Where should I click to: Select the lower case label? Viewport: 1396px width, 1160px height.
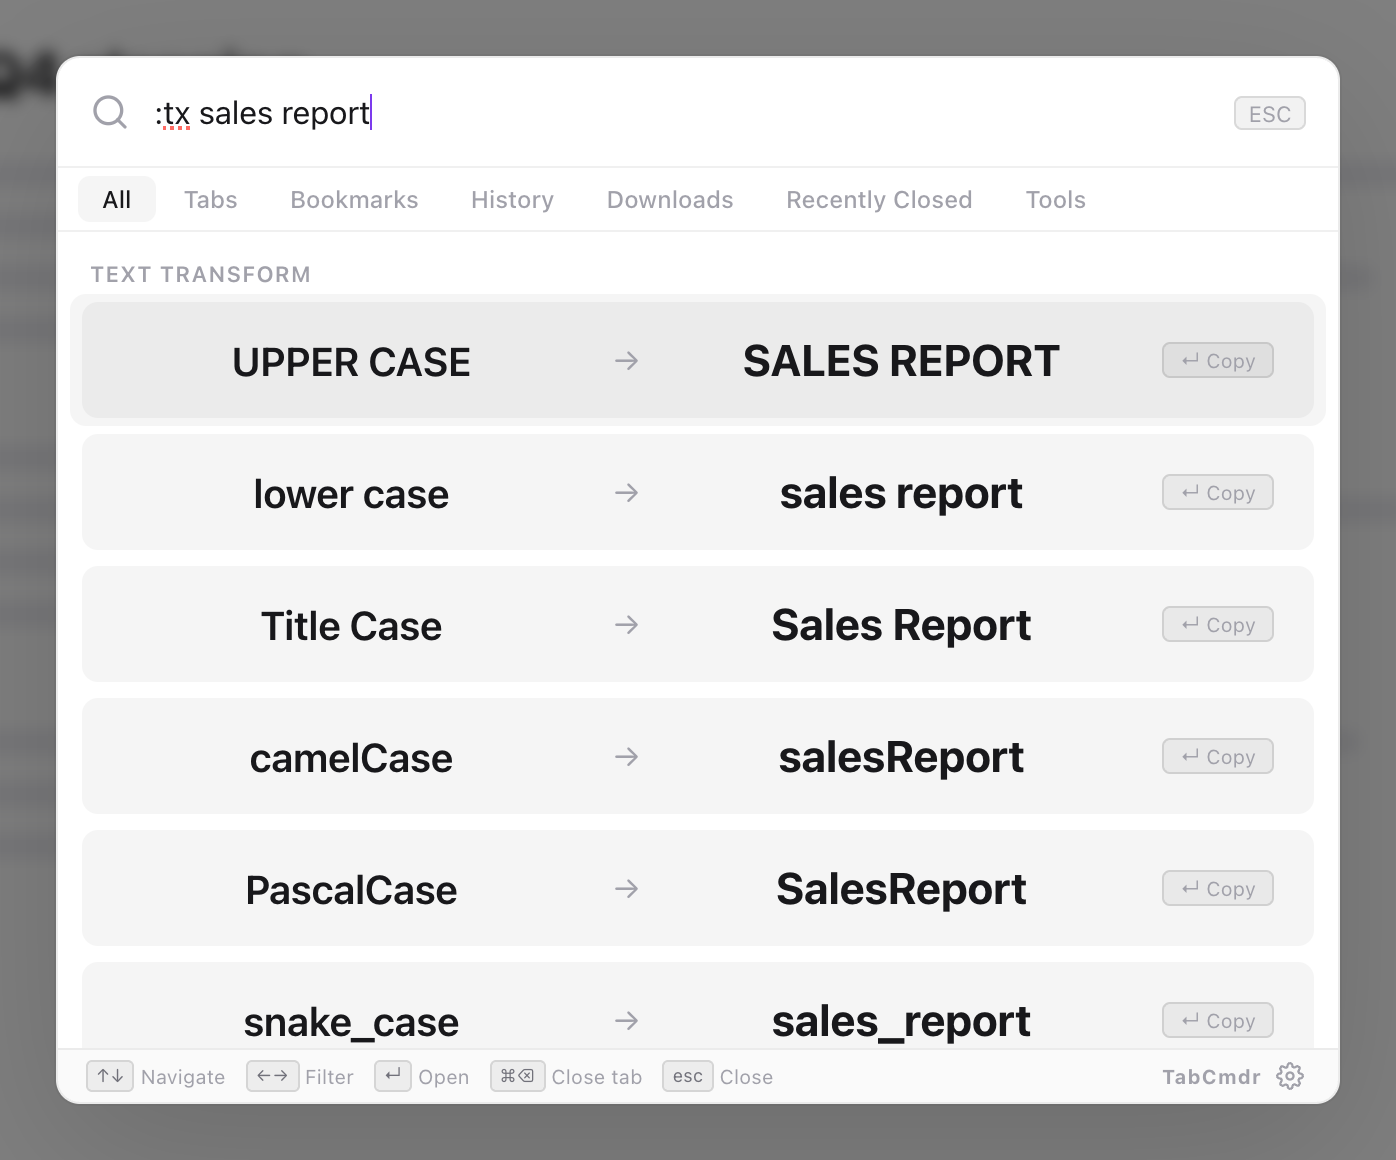351,494
